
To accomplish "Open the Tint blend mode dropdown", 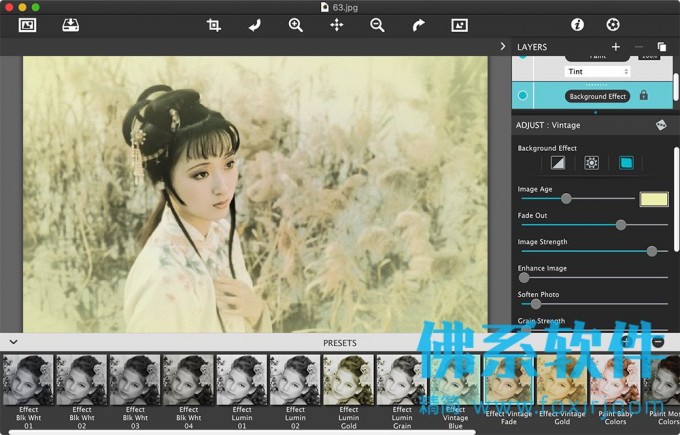I will click(x=597, y=72).
